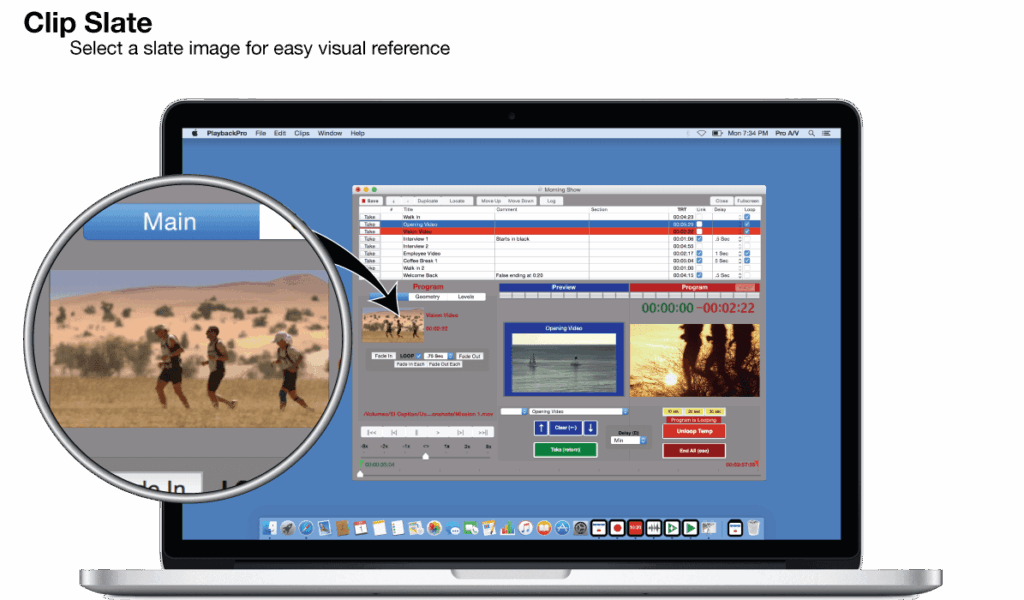This screenshot has width=1024, height=600.
Task: Click the Move Down button
Action: [520, 201]
